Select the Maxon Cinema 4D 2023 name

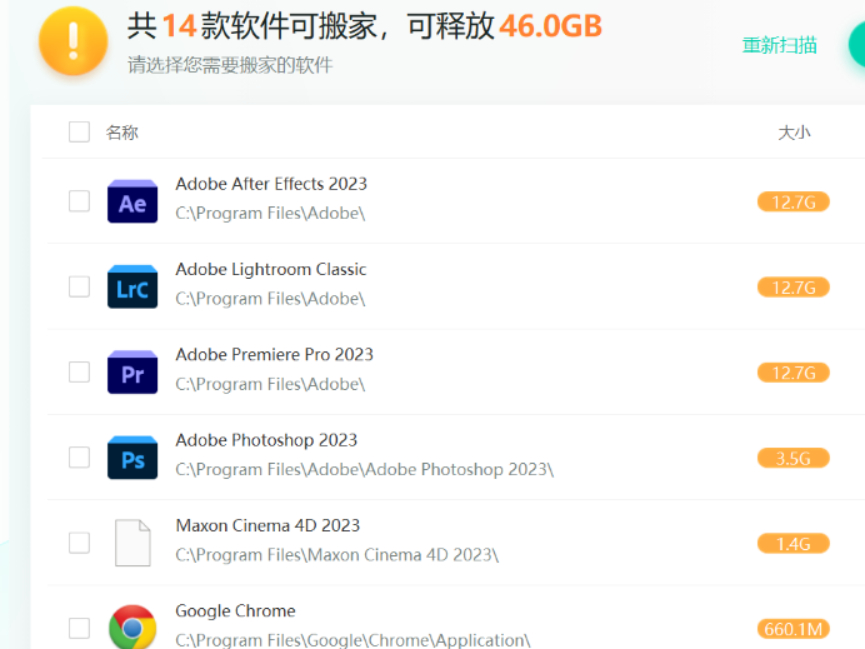point(268,525)
